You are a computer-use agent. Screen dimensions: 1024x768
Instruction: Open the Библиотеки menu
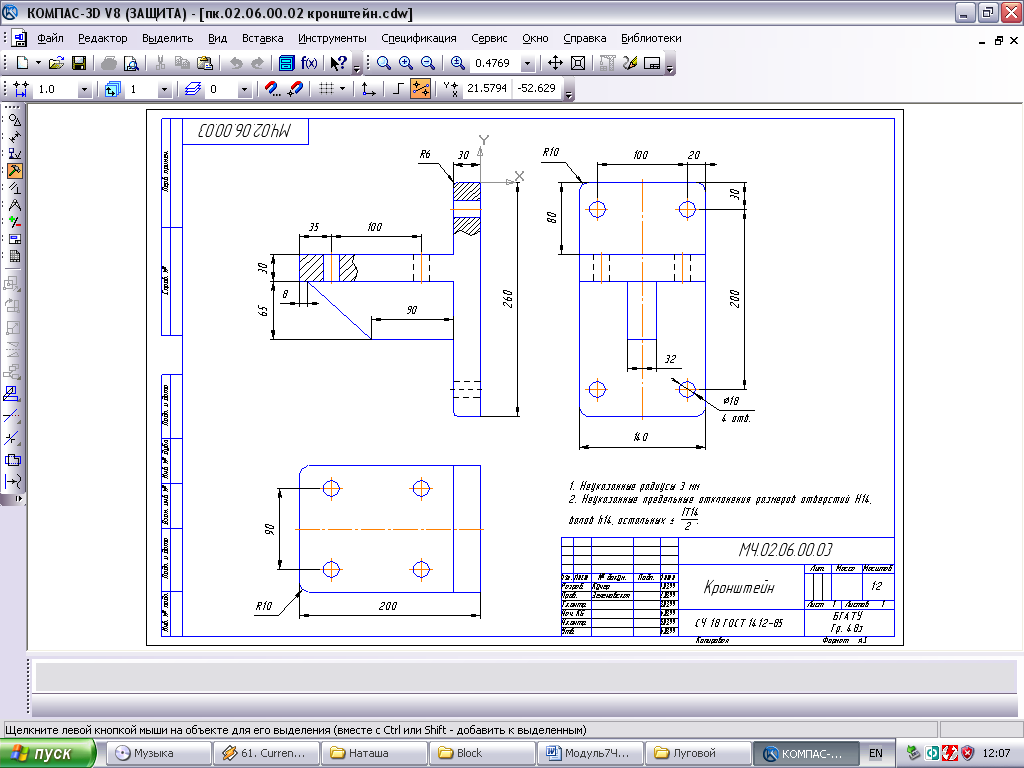pyautogui.click(x=651, y=38)
